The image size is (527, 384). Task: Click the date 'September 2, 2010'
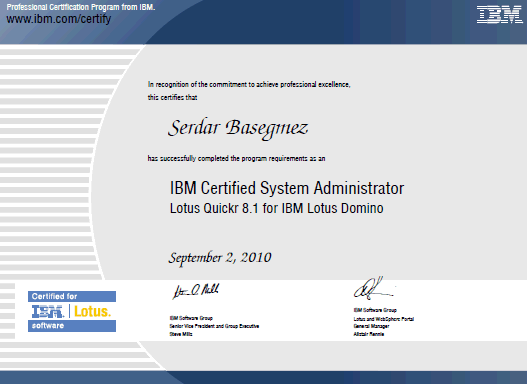point(220,258)
